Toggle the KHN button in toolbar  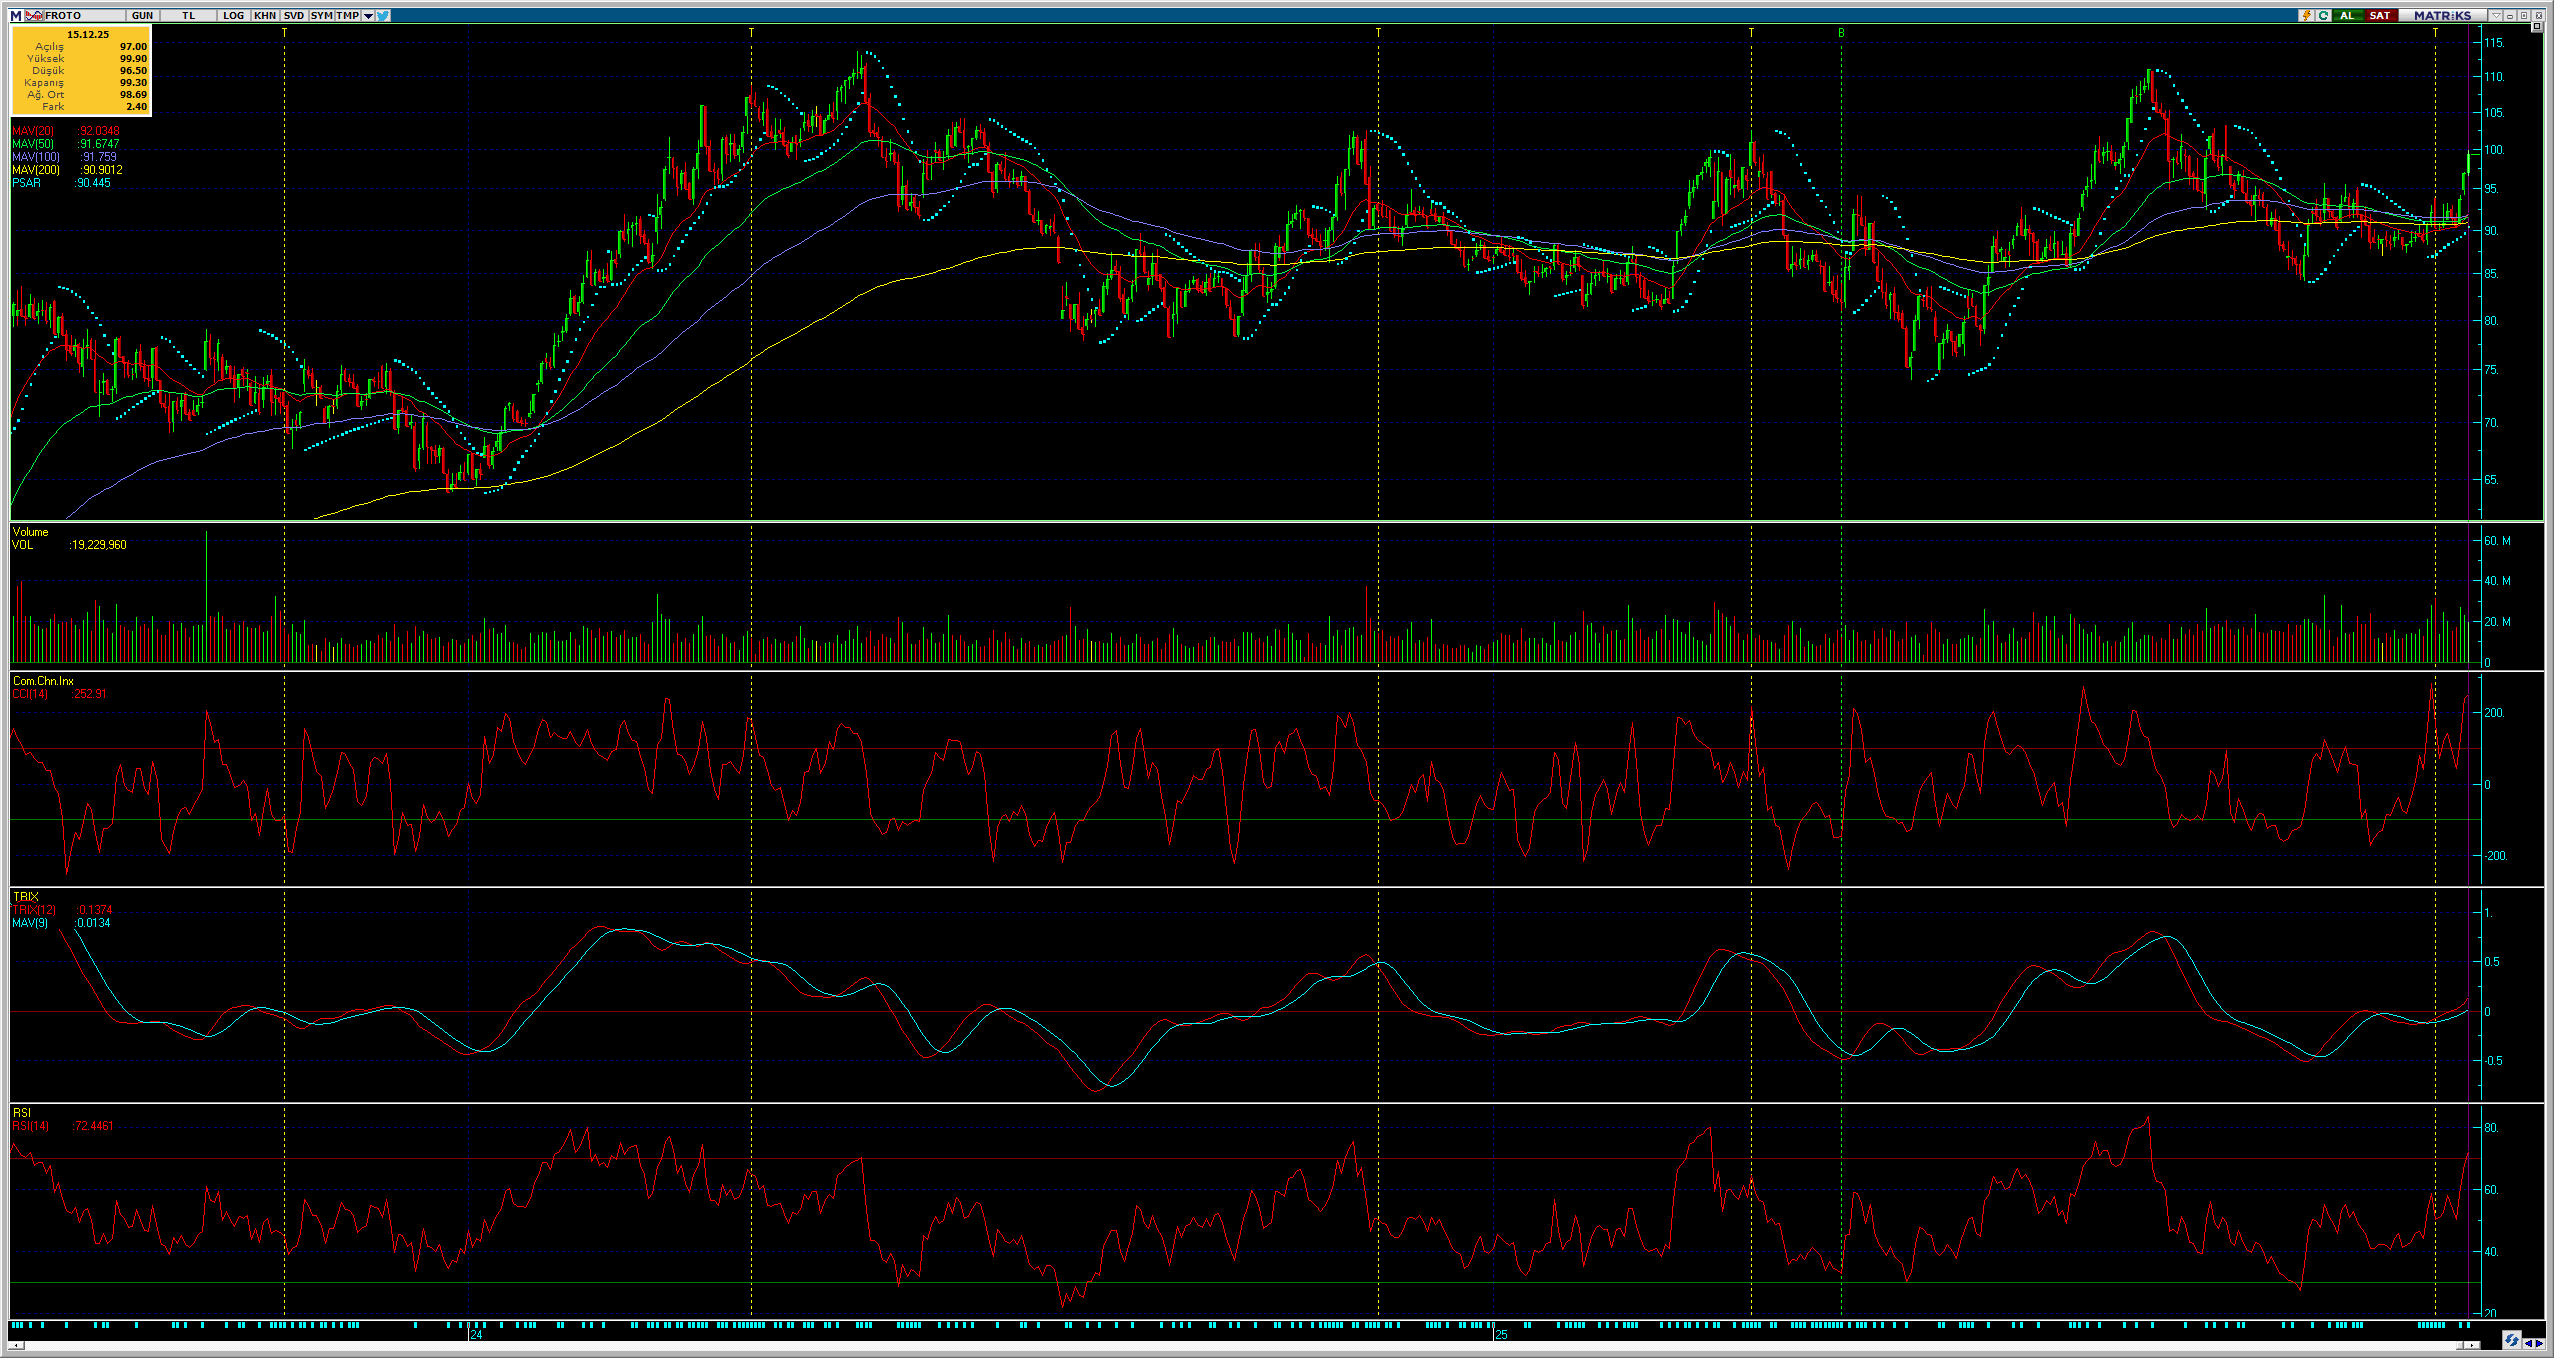coord(265,16)
